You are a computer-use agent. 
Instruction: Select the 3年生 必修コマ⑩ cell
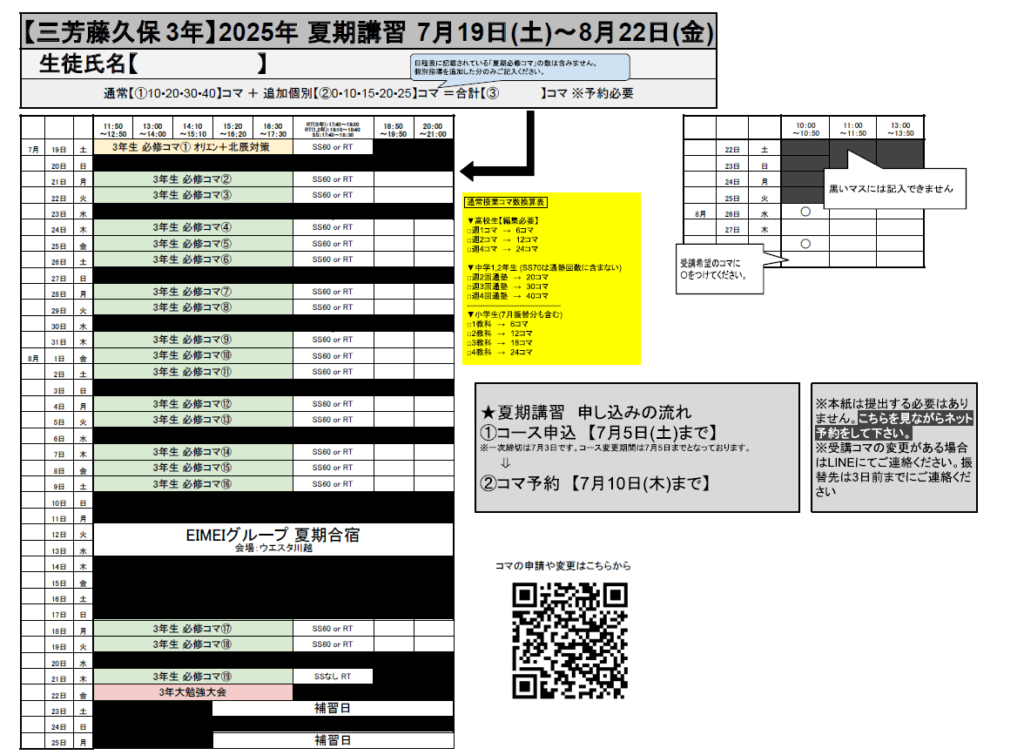pos(193,356)
